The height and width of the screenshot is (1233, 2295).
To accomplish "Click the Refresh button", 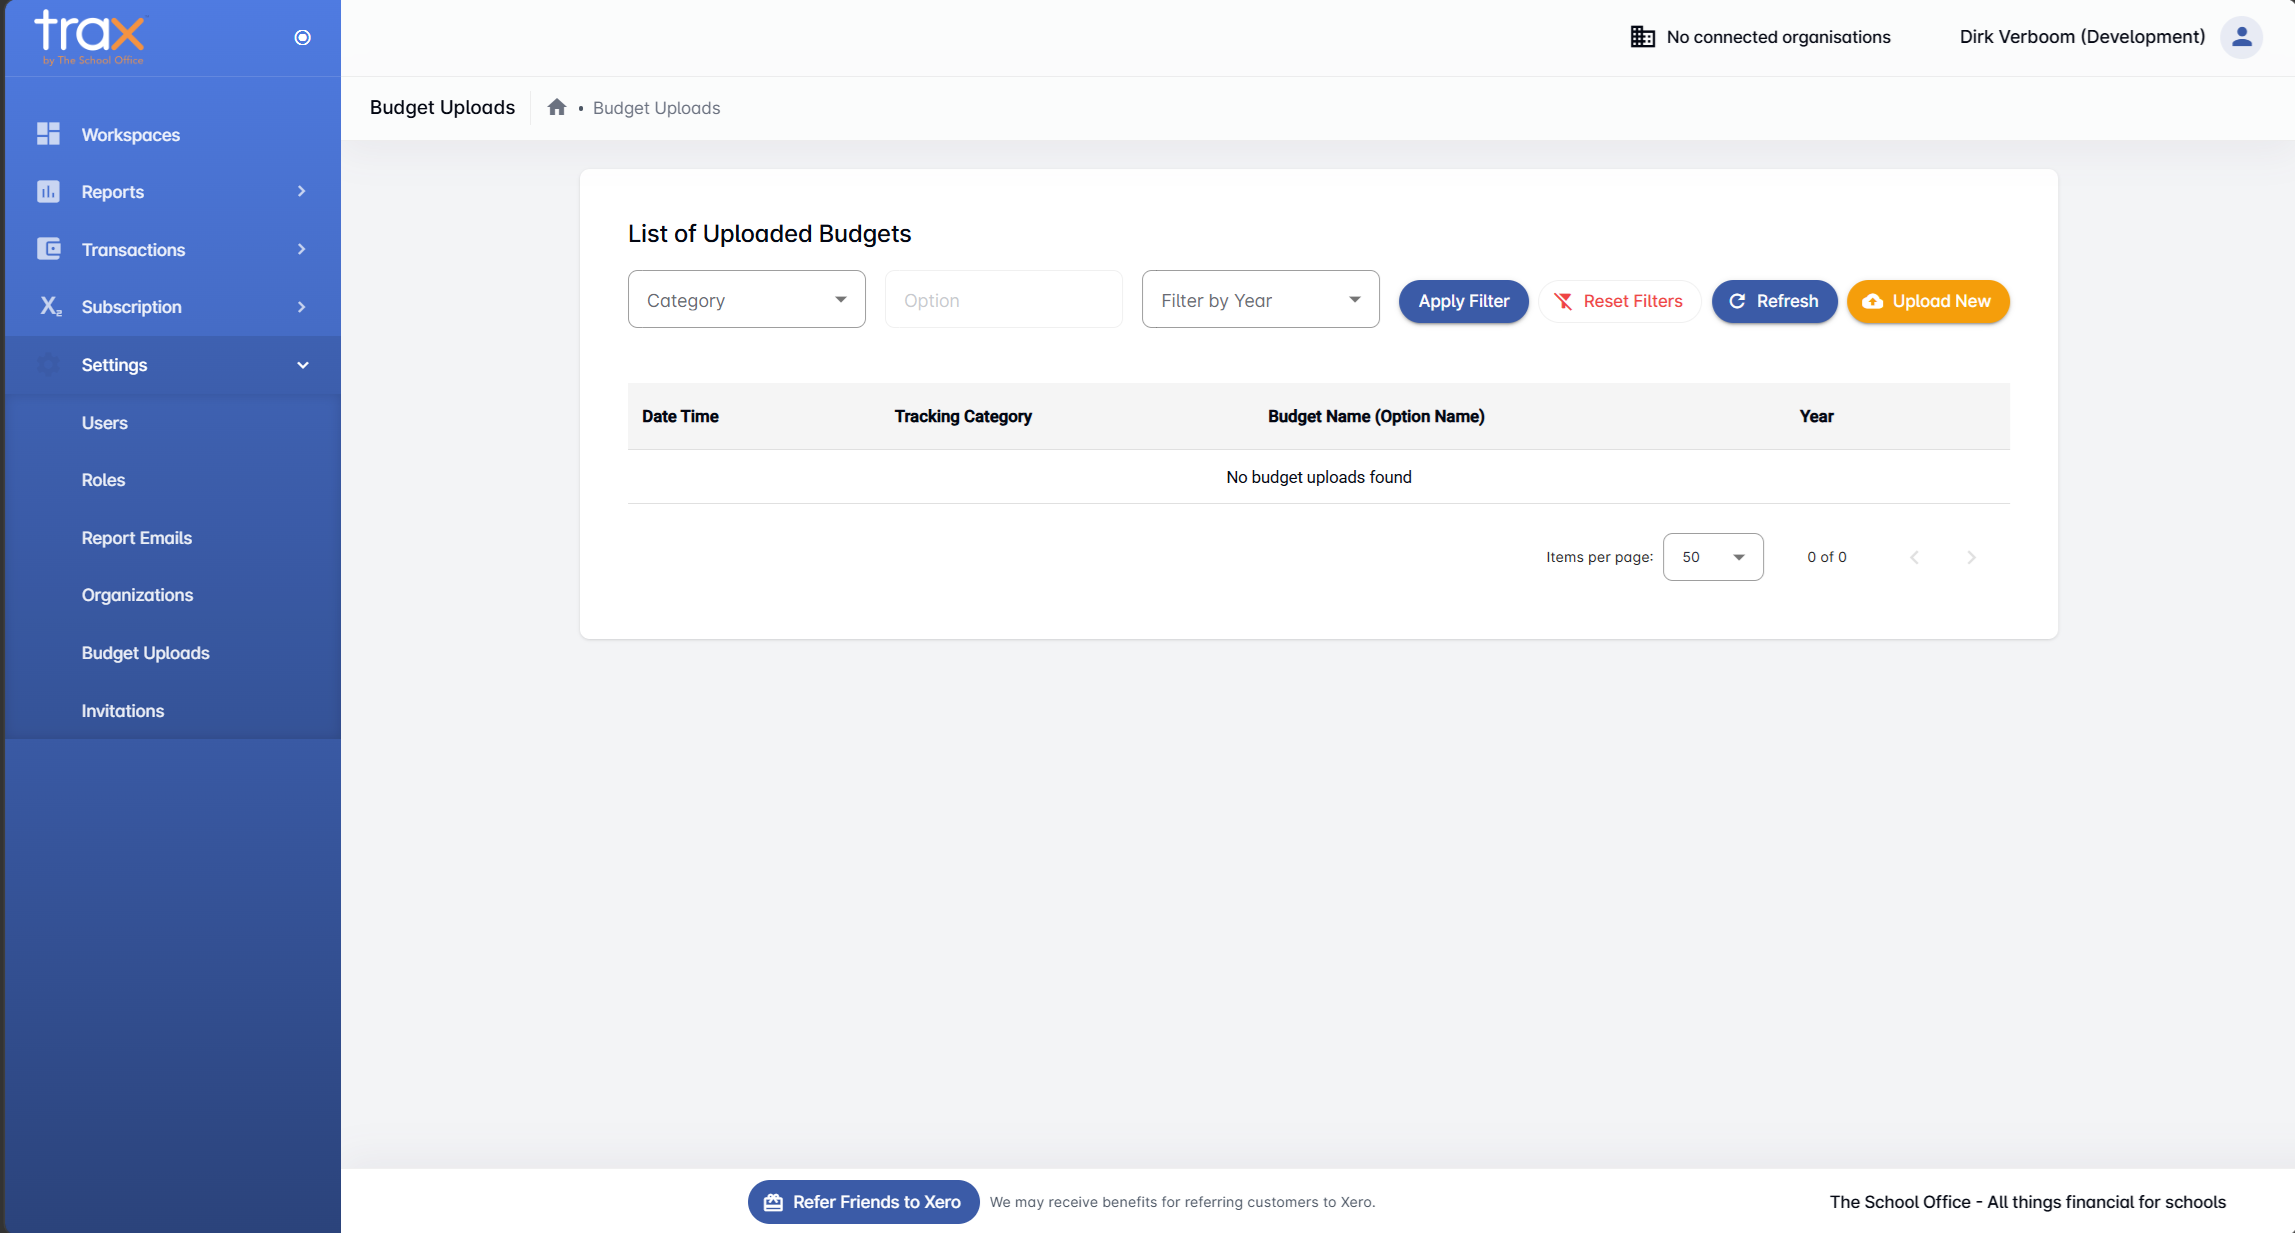I will [1774, 301].
